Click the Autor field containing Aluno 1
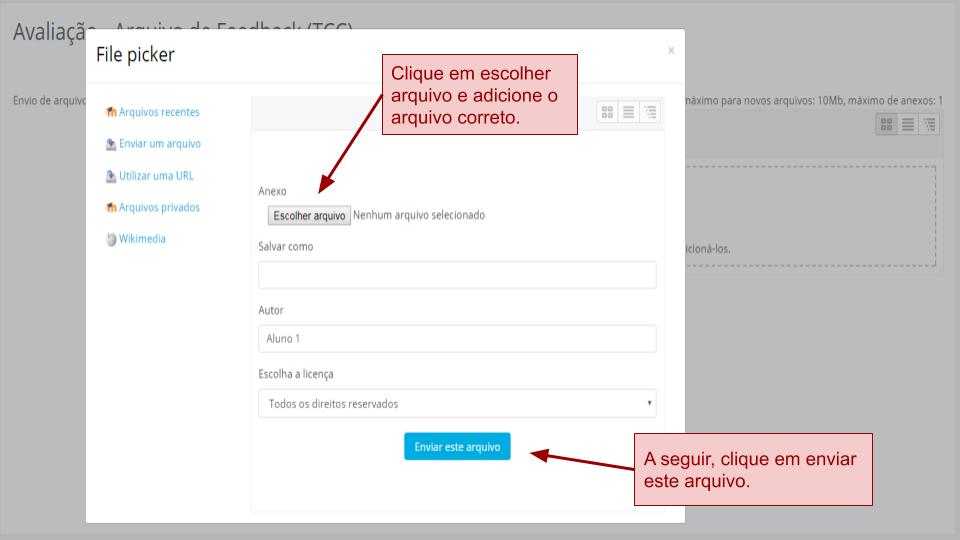The height and width of the screenshot is (540, 960). click(457, 339)
